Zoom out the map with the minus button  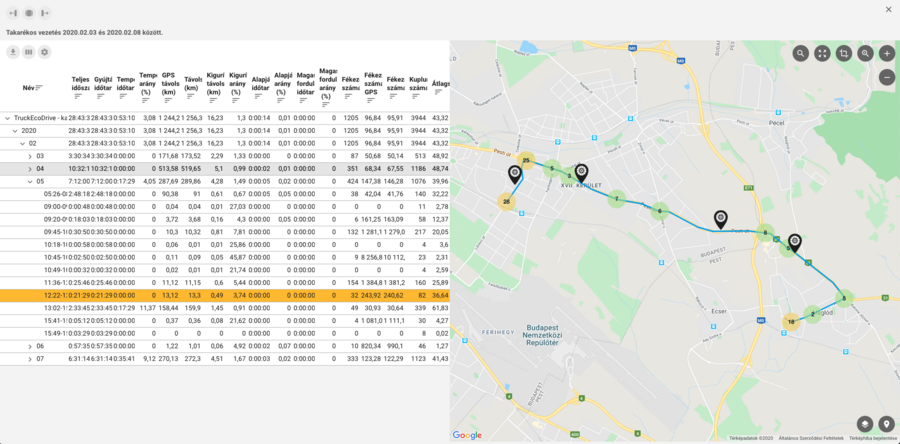coord(887,77)
